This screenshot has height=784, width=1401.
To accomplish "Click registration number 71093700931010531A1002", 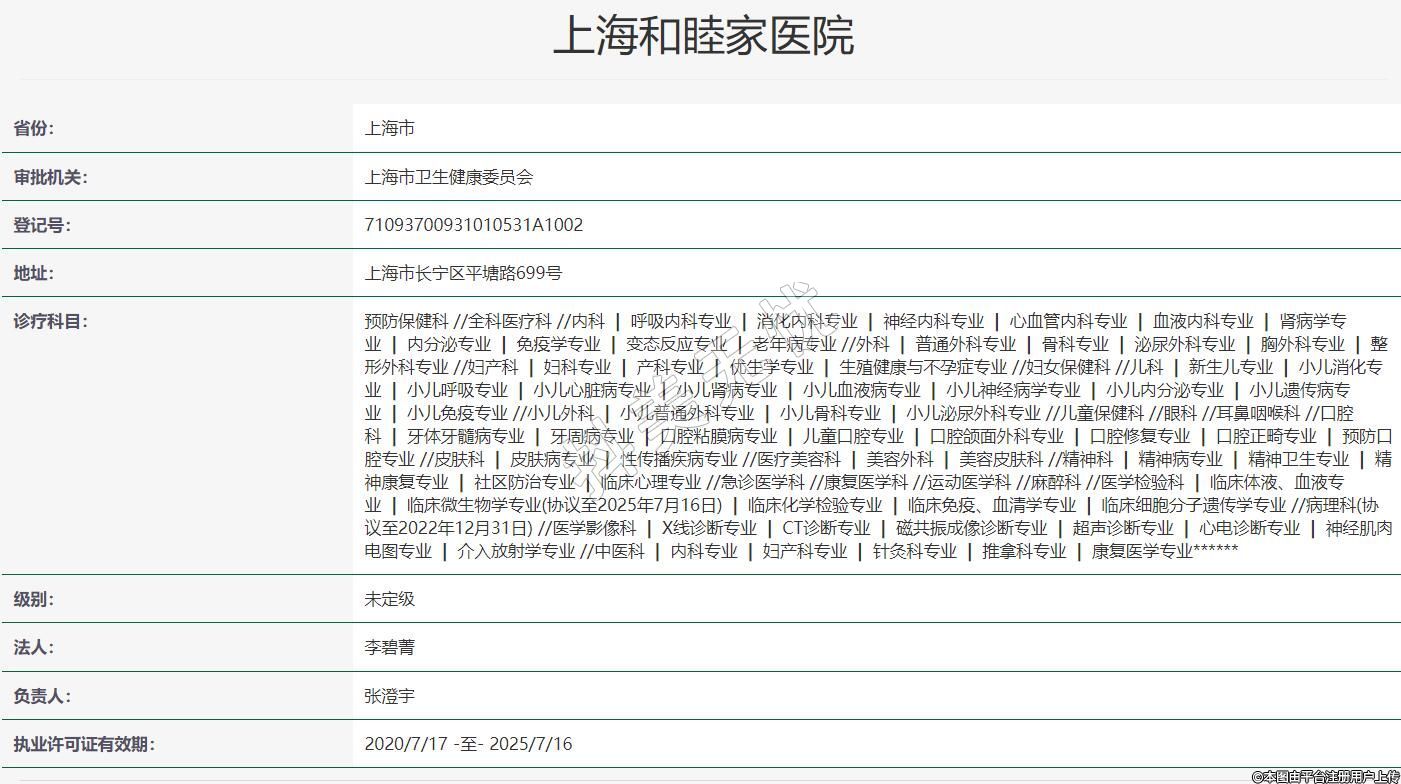I will (x=473, y=225).
